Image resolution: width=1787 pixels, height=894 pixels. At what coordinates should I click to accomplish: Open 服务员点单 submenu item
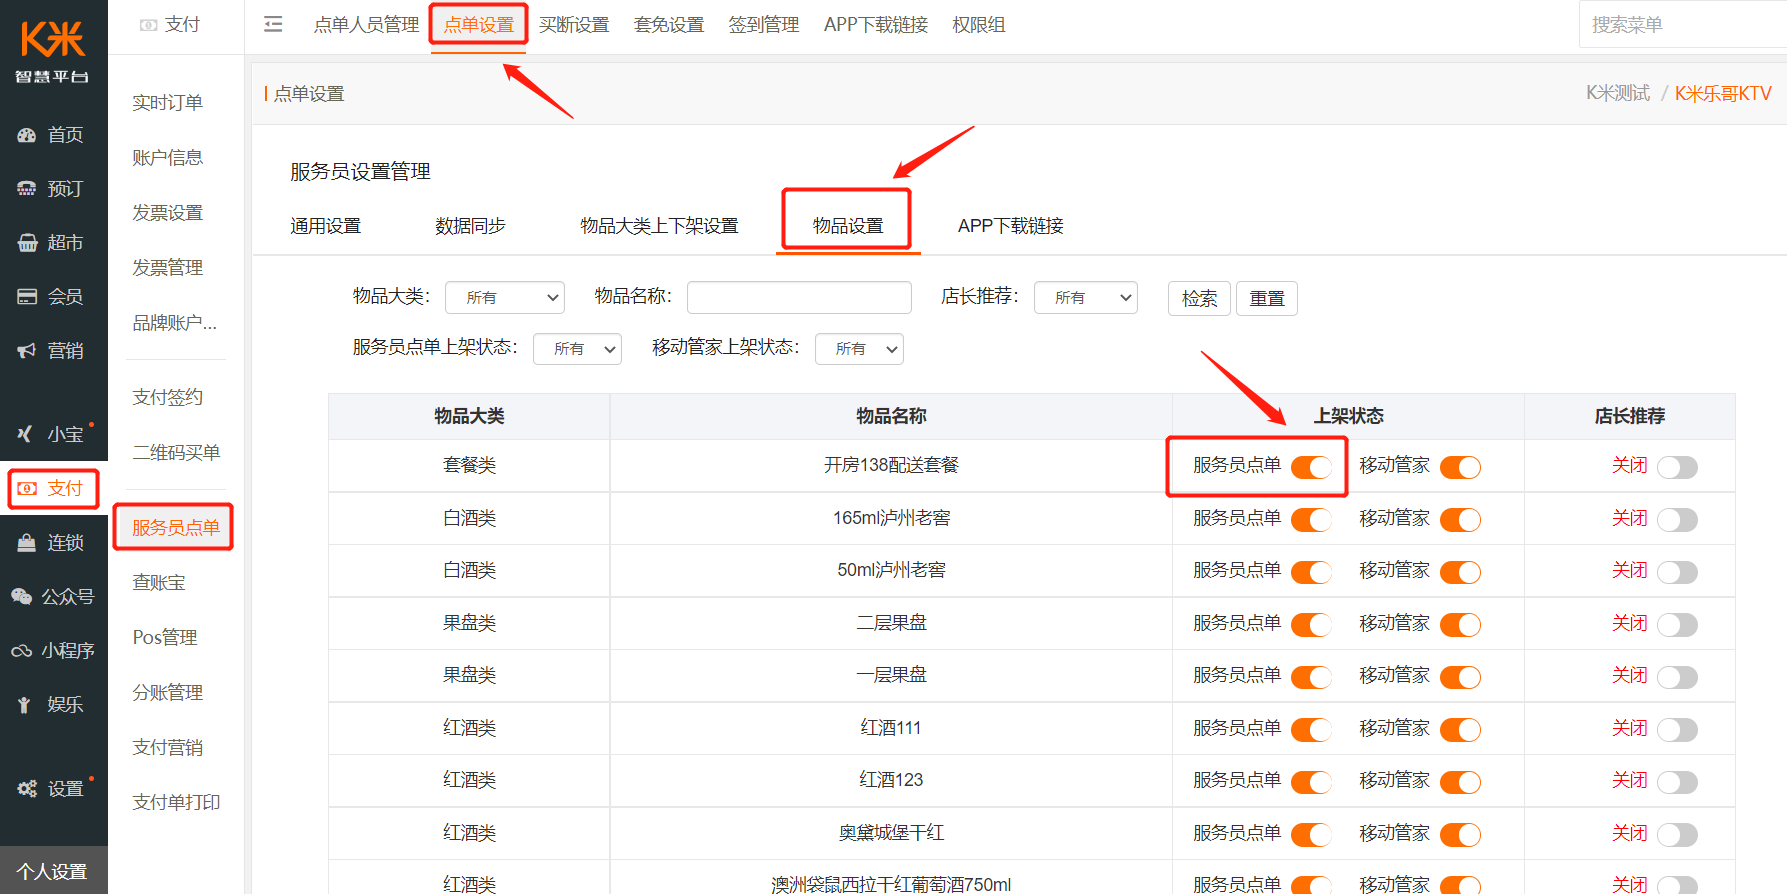(176, 528)
